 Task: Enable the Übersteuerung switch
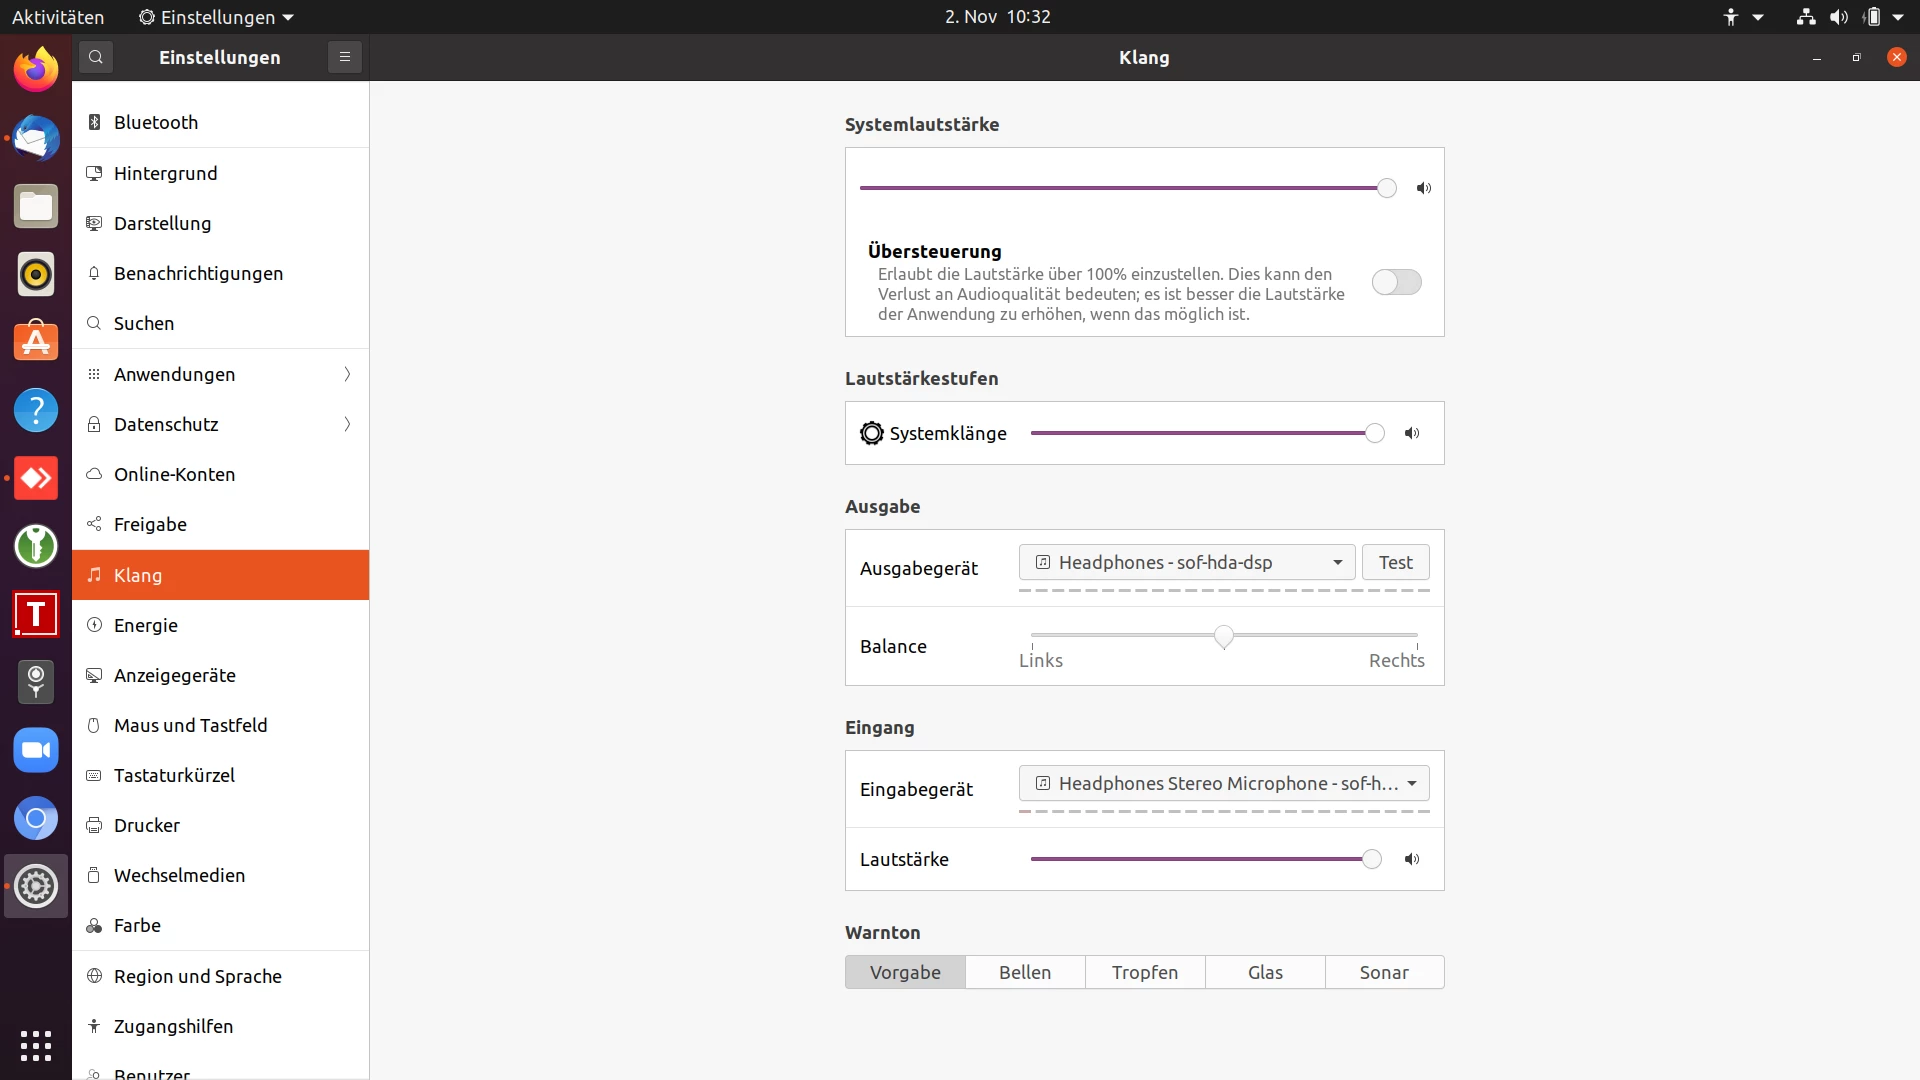point(1396,282)
